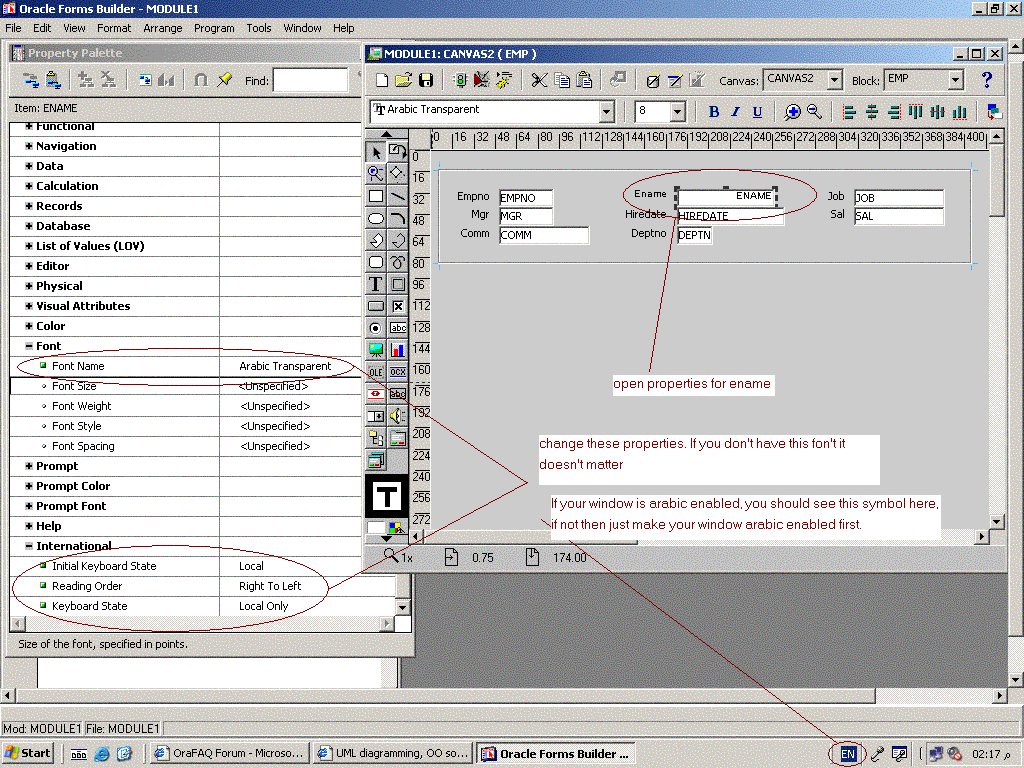Click the Find input field
This screenshot has height=768, width=1024.
[x=310, y=80]
